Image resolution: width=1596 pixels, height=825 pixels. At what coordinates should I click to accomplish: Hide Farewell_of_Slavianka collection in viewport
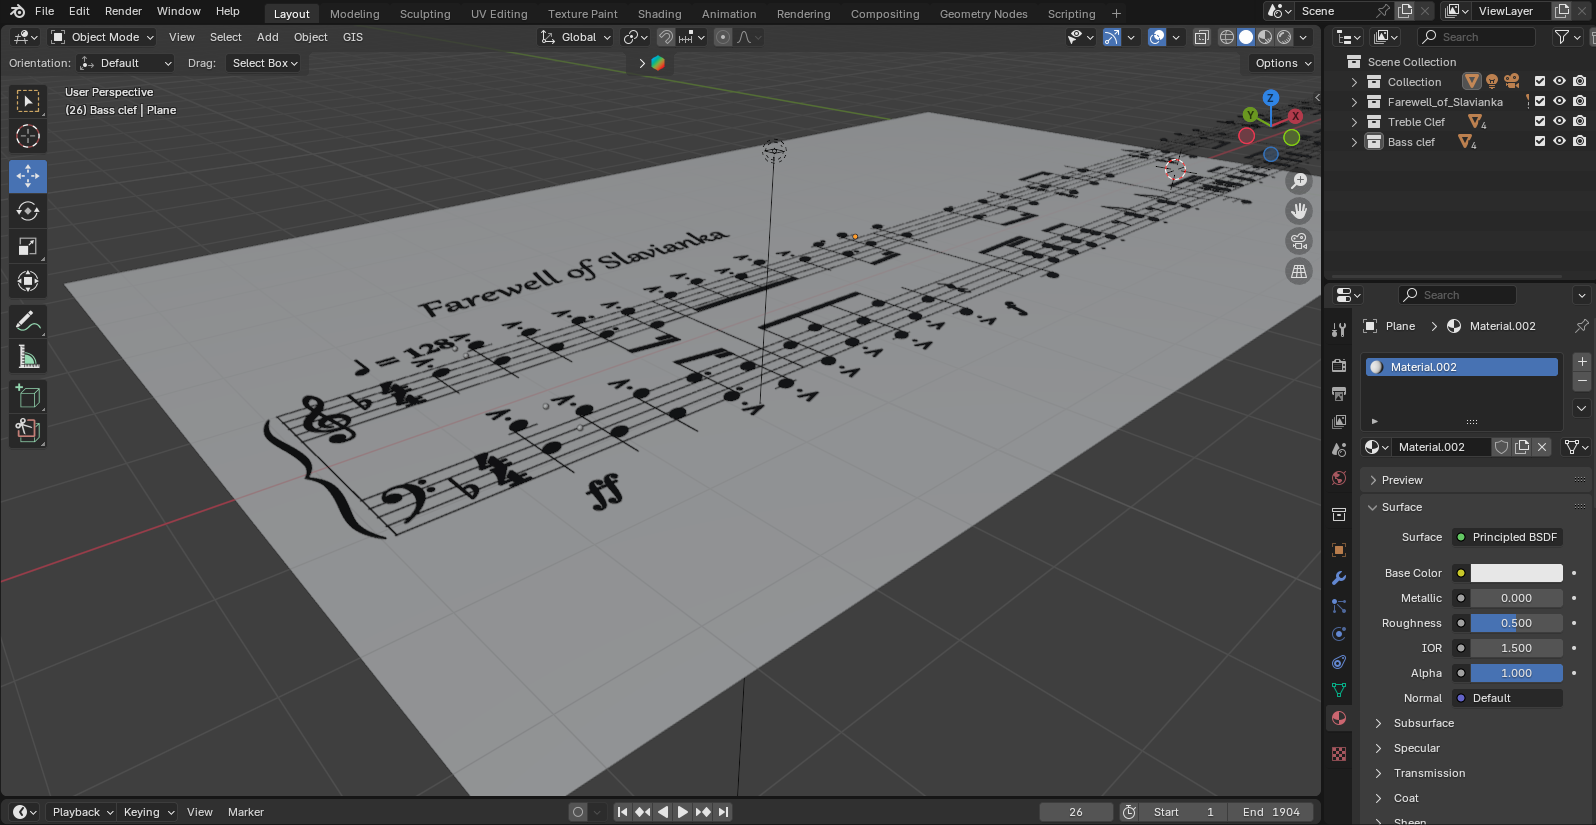coord(1559,101)
